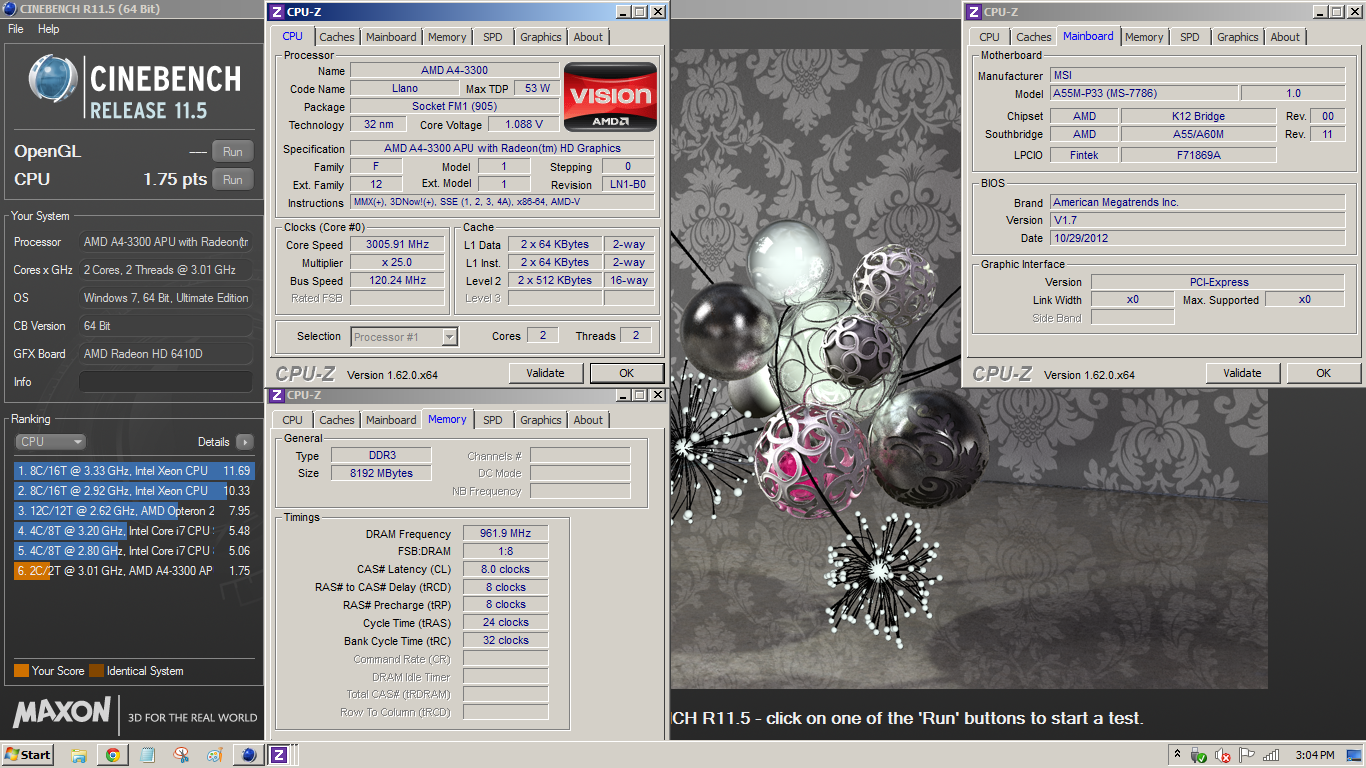
Task: Click the muted volume tray icon
Action: click(1222, 755)
